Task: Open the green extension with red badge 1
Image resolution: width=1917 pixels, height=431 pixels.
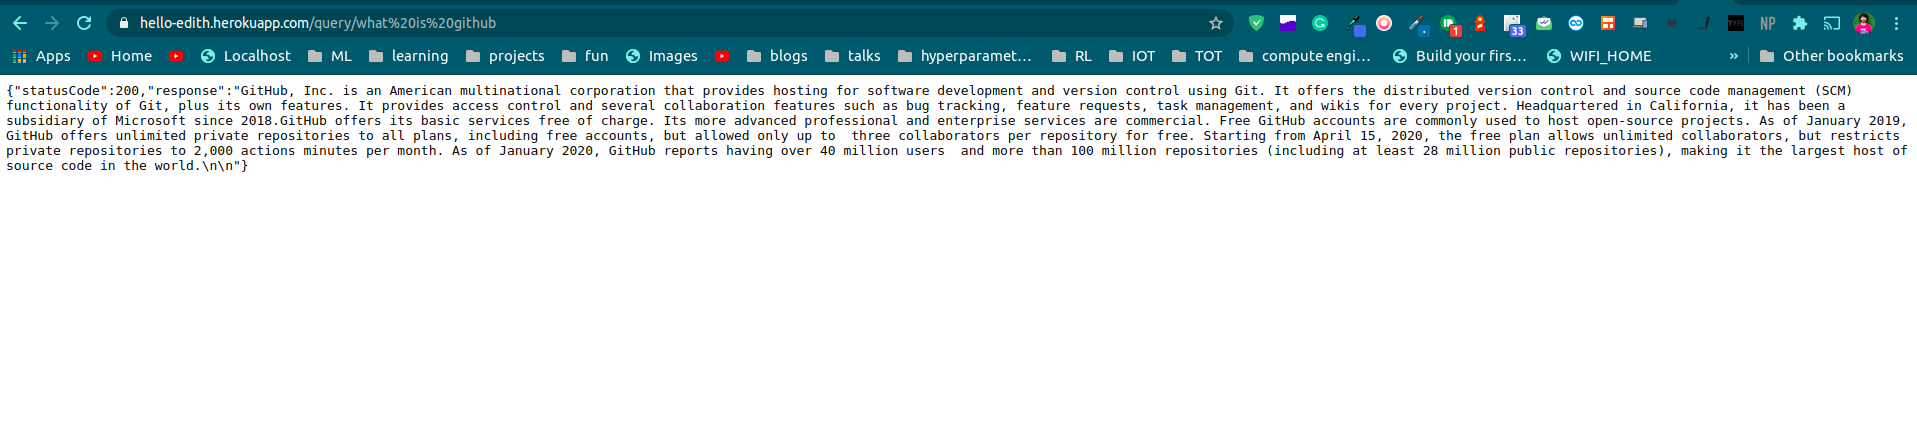Action: pos(1450,24)
